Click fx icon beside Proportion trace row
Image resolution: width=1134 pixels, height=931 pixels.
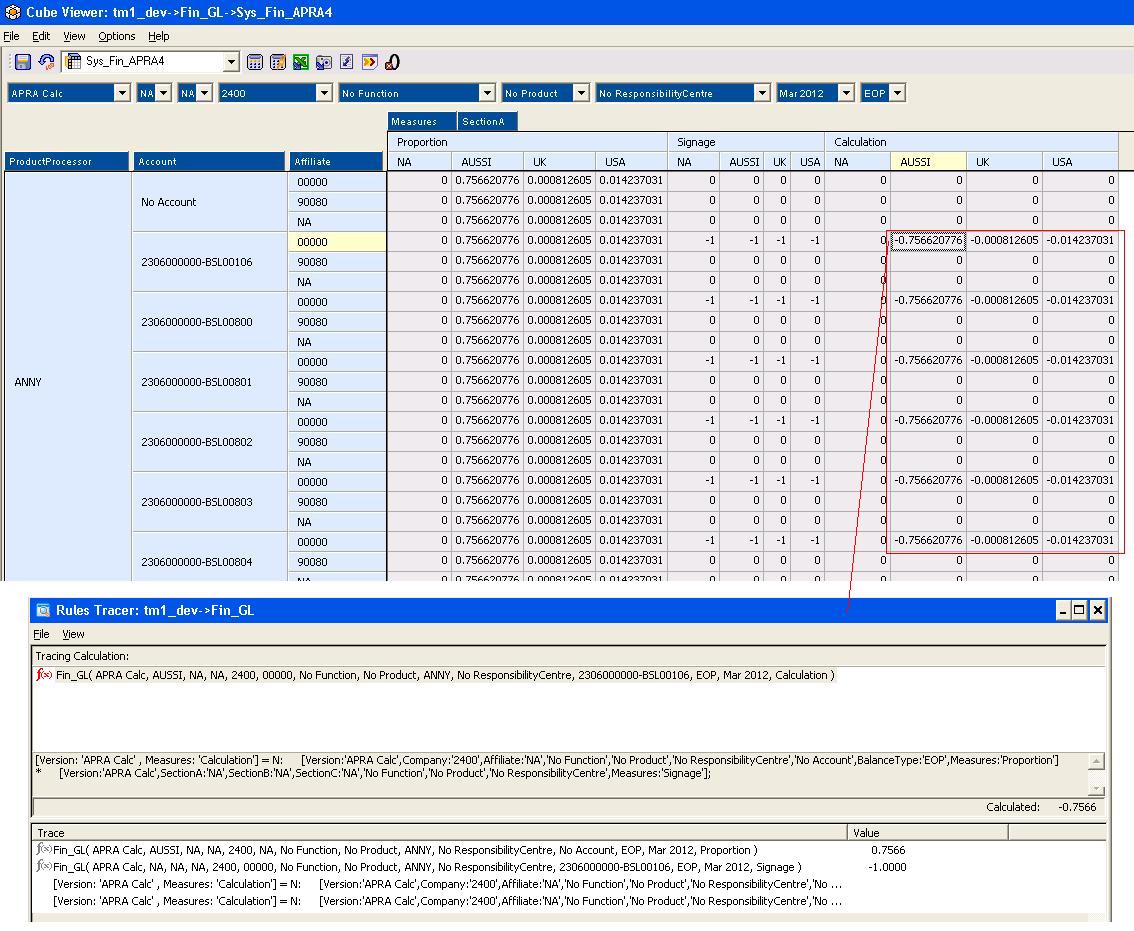tap(44, 849)
